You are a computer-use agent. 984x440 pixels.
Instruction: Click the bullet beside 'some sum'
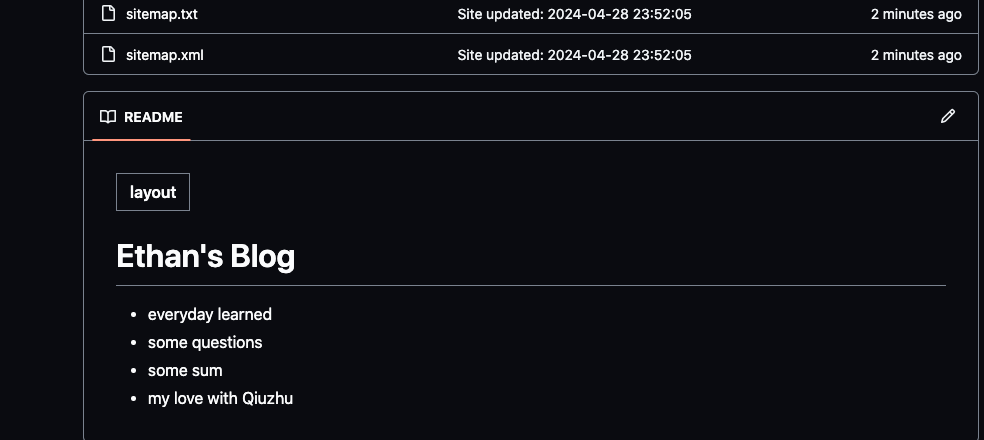coord(133,371)
